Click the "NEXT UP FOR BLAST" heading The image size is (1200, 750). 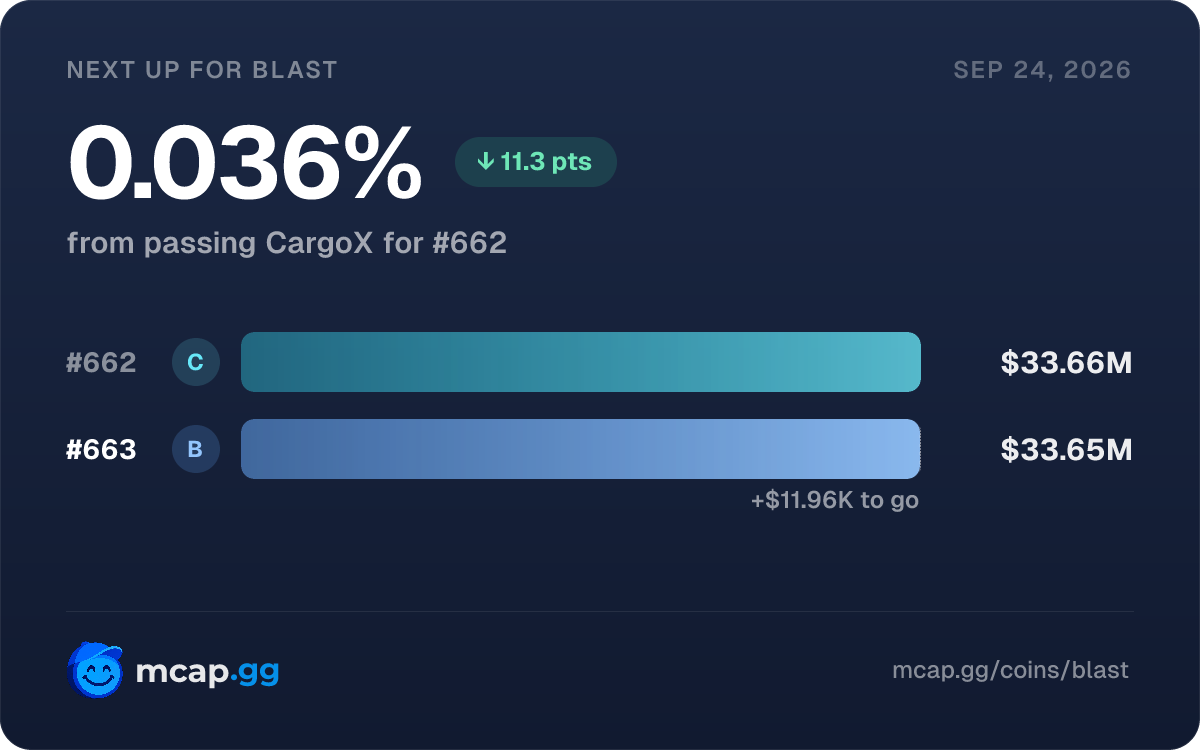[202, 70]
